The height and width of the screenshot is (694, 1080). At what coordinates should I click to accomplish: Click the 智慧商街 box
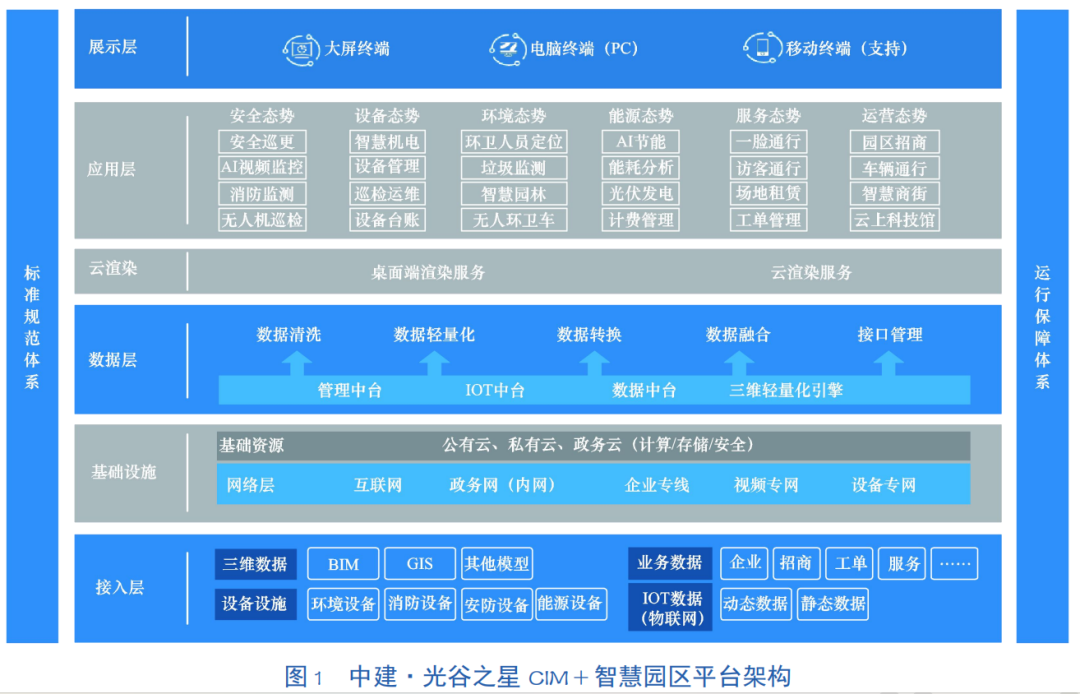[894, 193]
